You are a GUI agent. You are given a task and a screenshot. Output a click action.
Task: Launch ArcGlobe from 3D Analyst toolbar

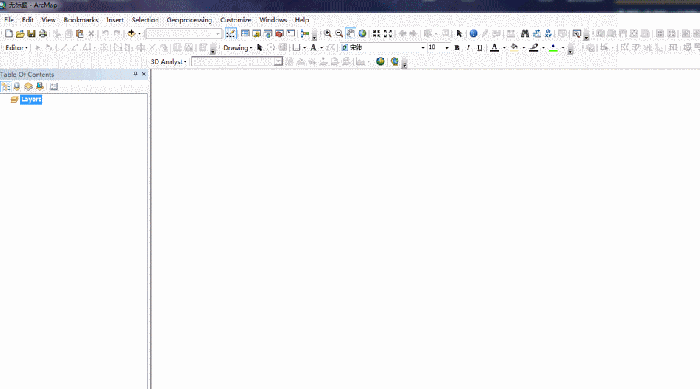point(395,62)
